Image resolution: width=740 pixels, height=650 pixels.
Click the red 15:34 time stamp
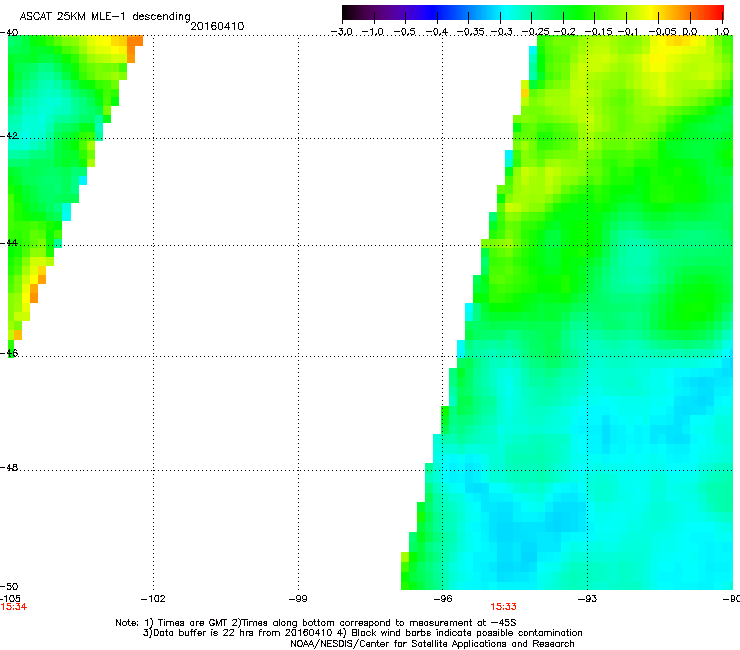pyautogui.click(x=14, y=607)
